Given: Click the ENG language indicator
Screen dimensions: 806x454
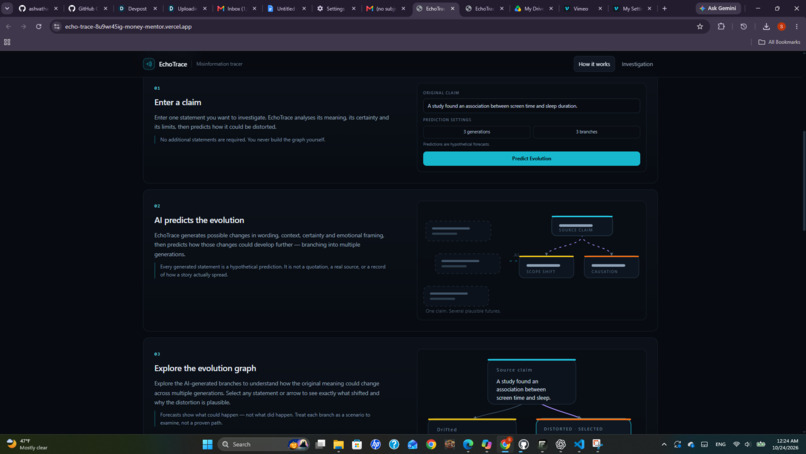Looking at the screenshot, I should (x=720, y=444).
